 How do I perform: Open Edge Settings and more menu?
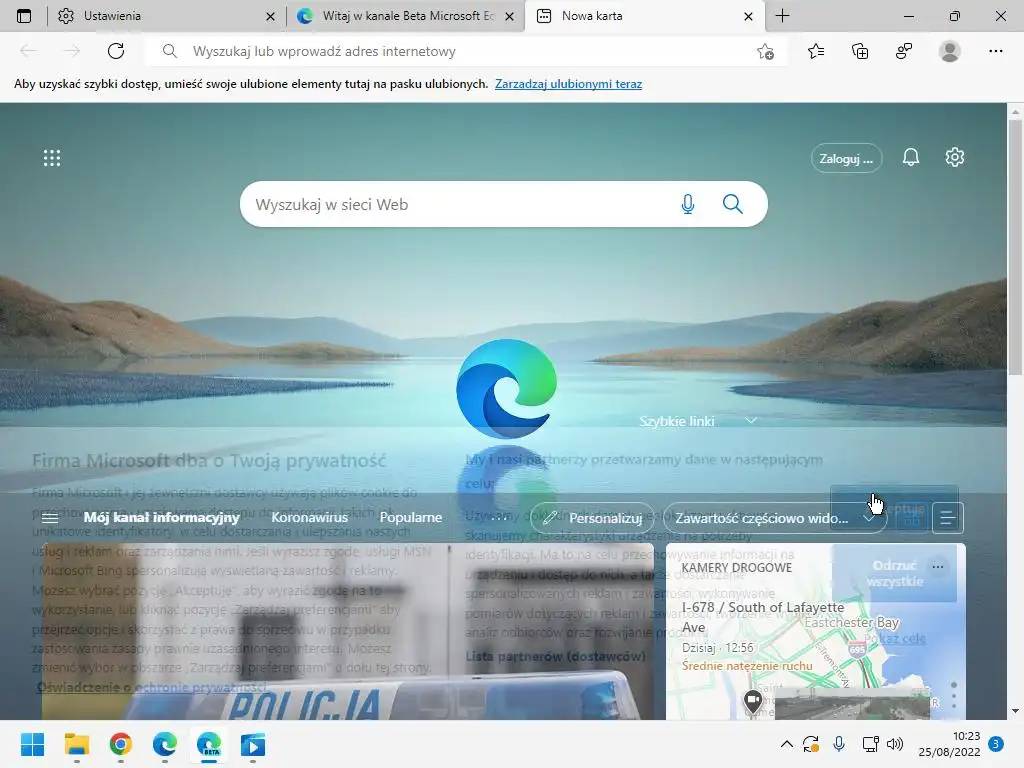995,51
